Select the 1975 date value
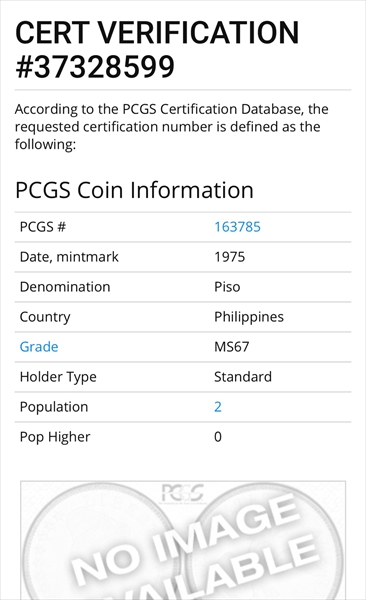 click(x=229, y=257)
